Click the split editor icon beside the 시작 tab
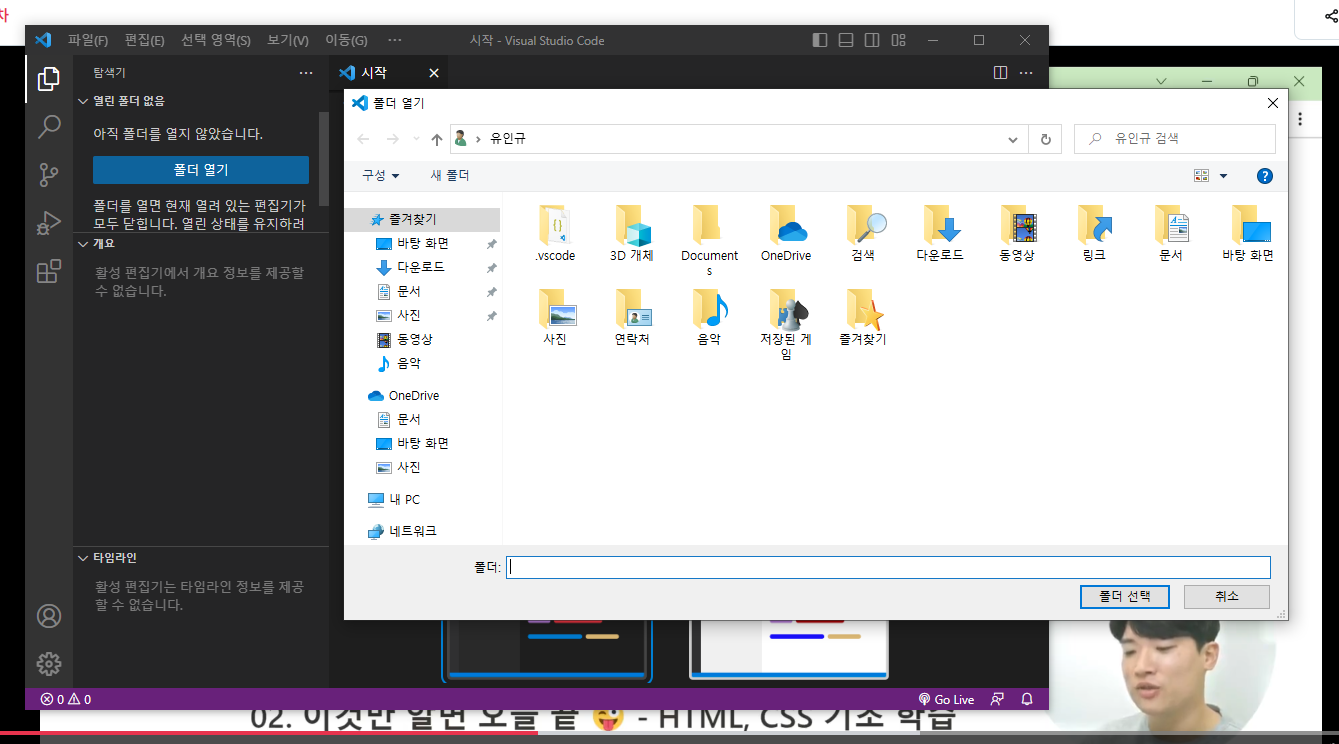 1000,73
